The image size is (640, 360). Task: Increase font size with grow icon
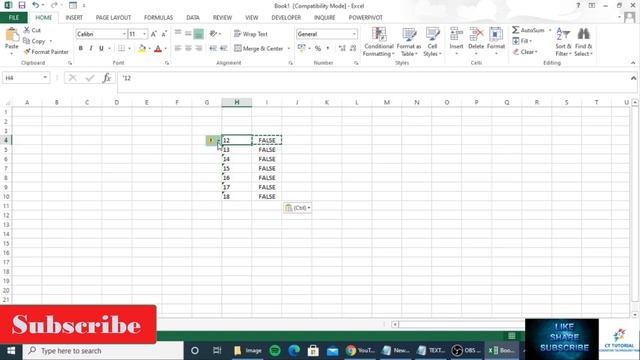click(x=154, y=34)
